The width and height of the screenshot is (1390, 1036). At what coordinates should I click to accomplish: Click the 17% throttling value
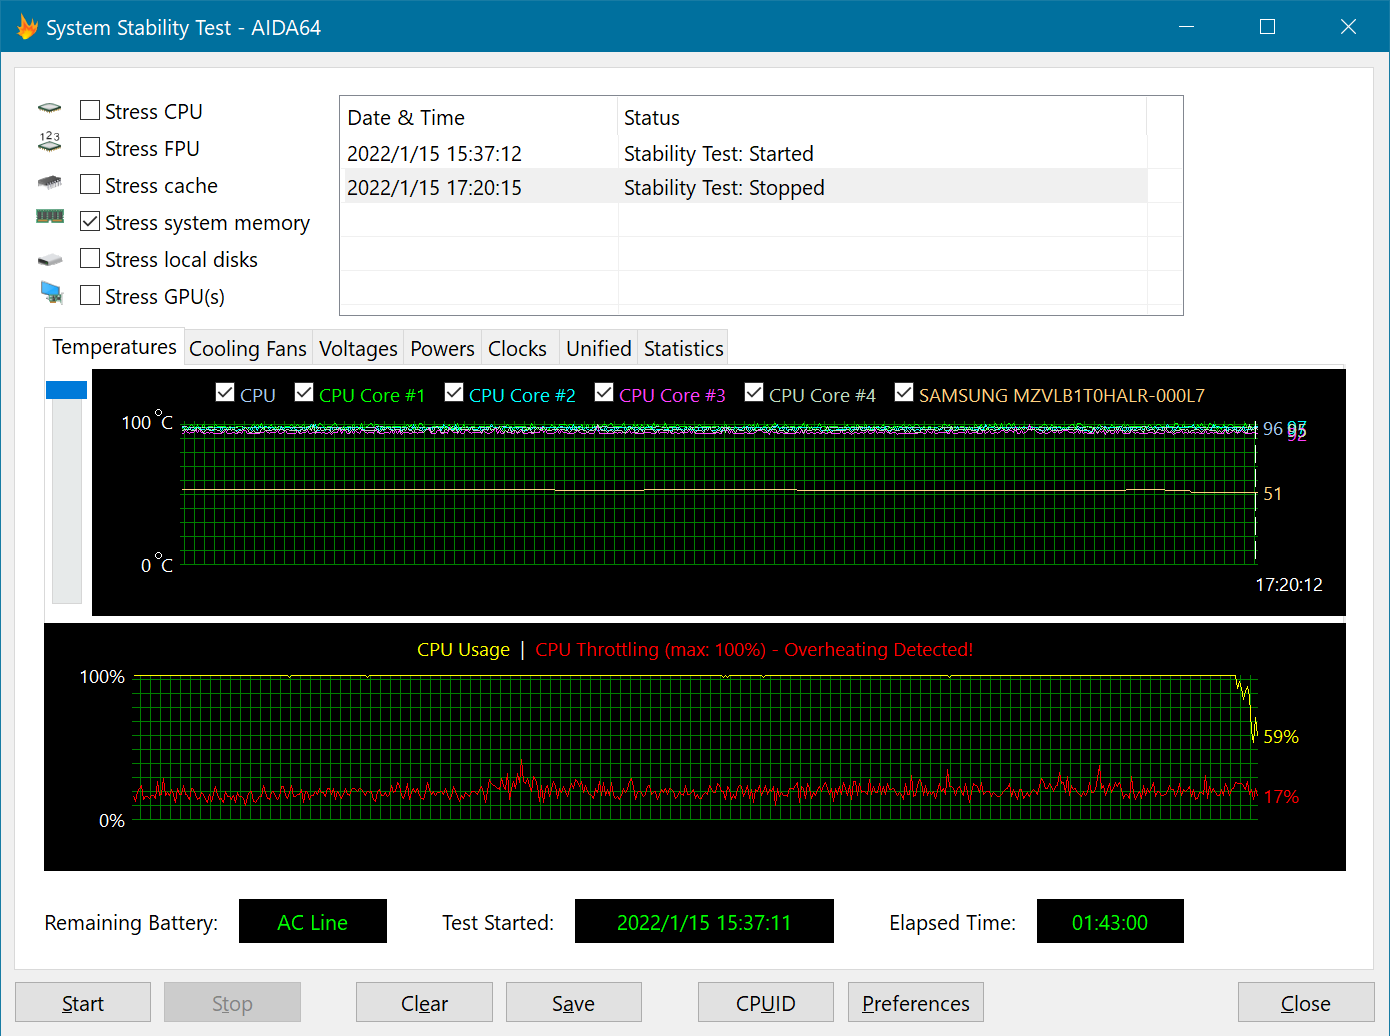1281,796
